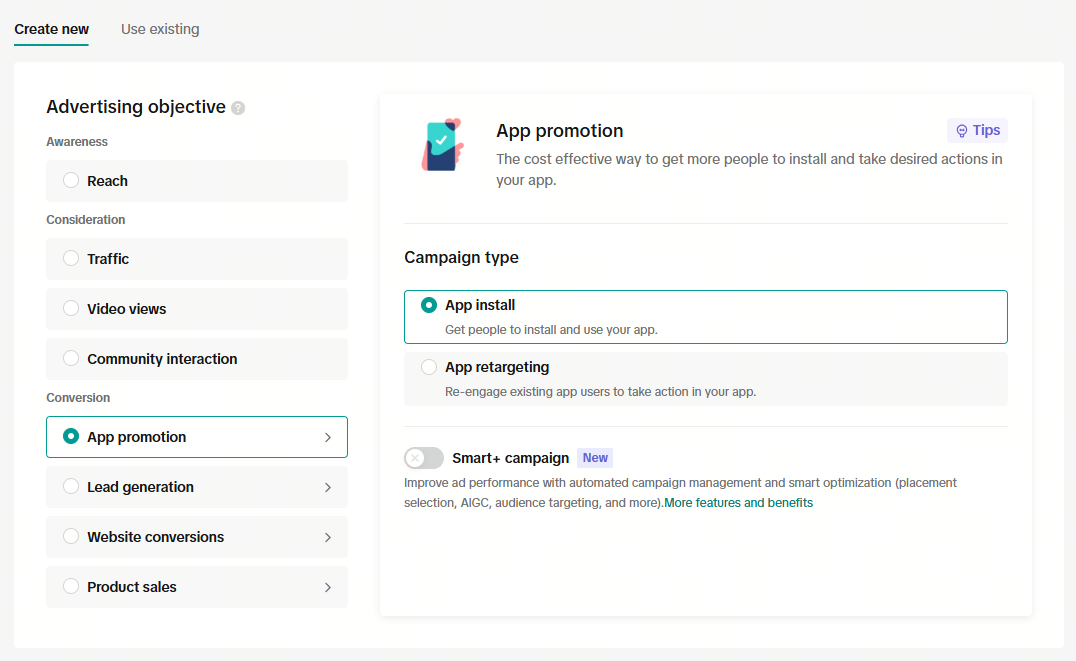Viewport: 1076px width, 661px height.
Task: Click 'Re-engage existing app users' description
Action: (x=600, y=392)
